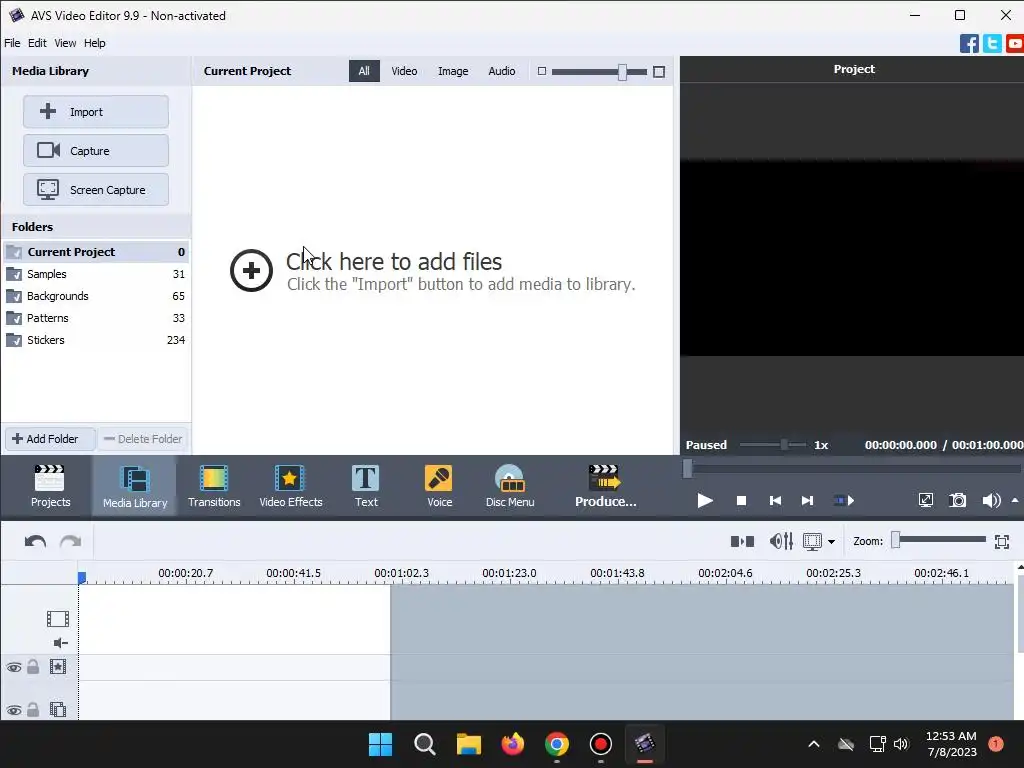Open the Facebook page link icon
Viewport: 1024px width, 768px height.
pyautogui.click(x=969, y=44)
